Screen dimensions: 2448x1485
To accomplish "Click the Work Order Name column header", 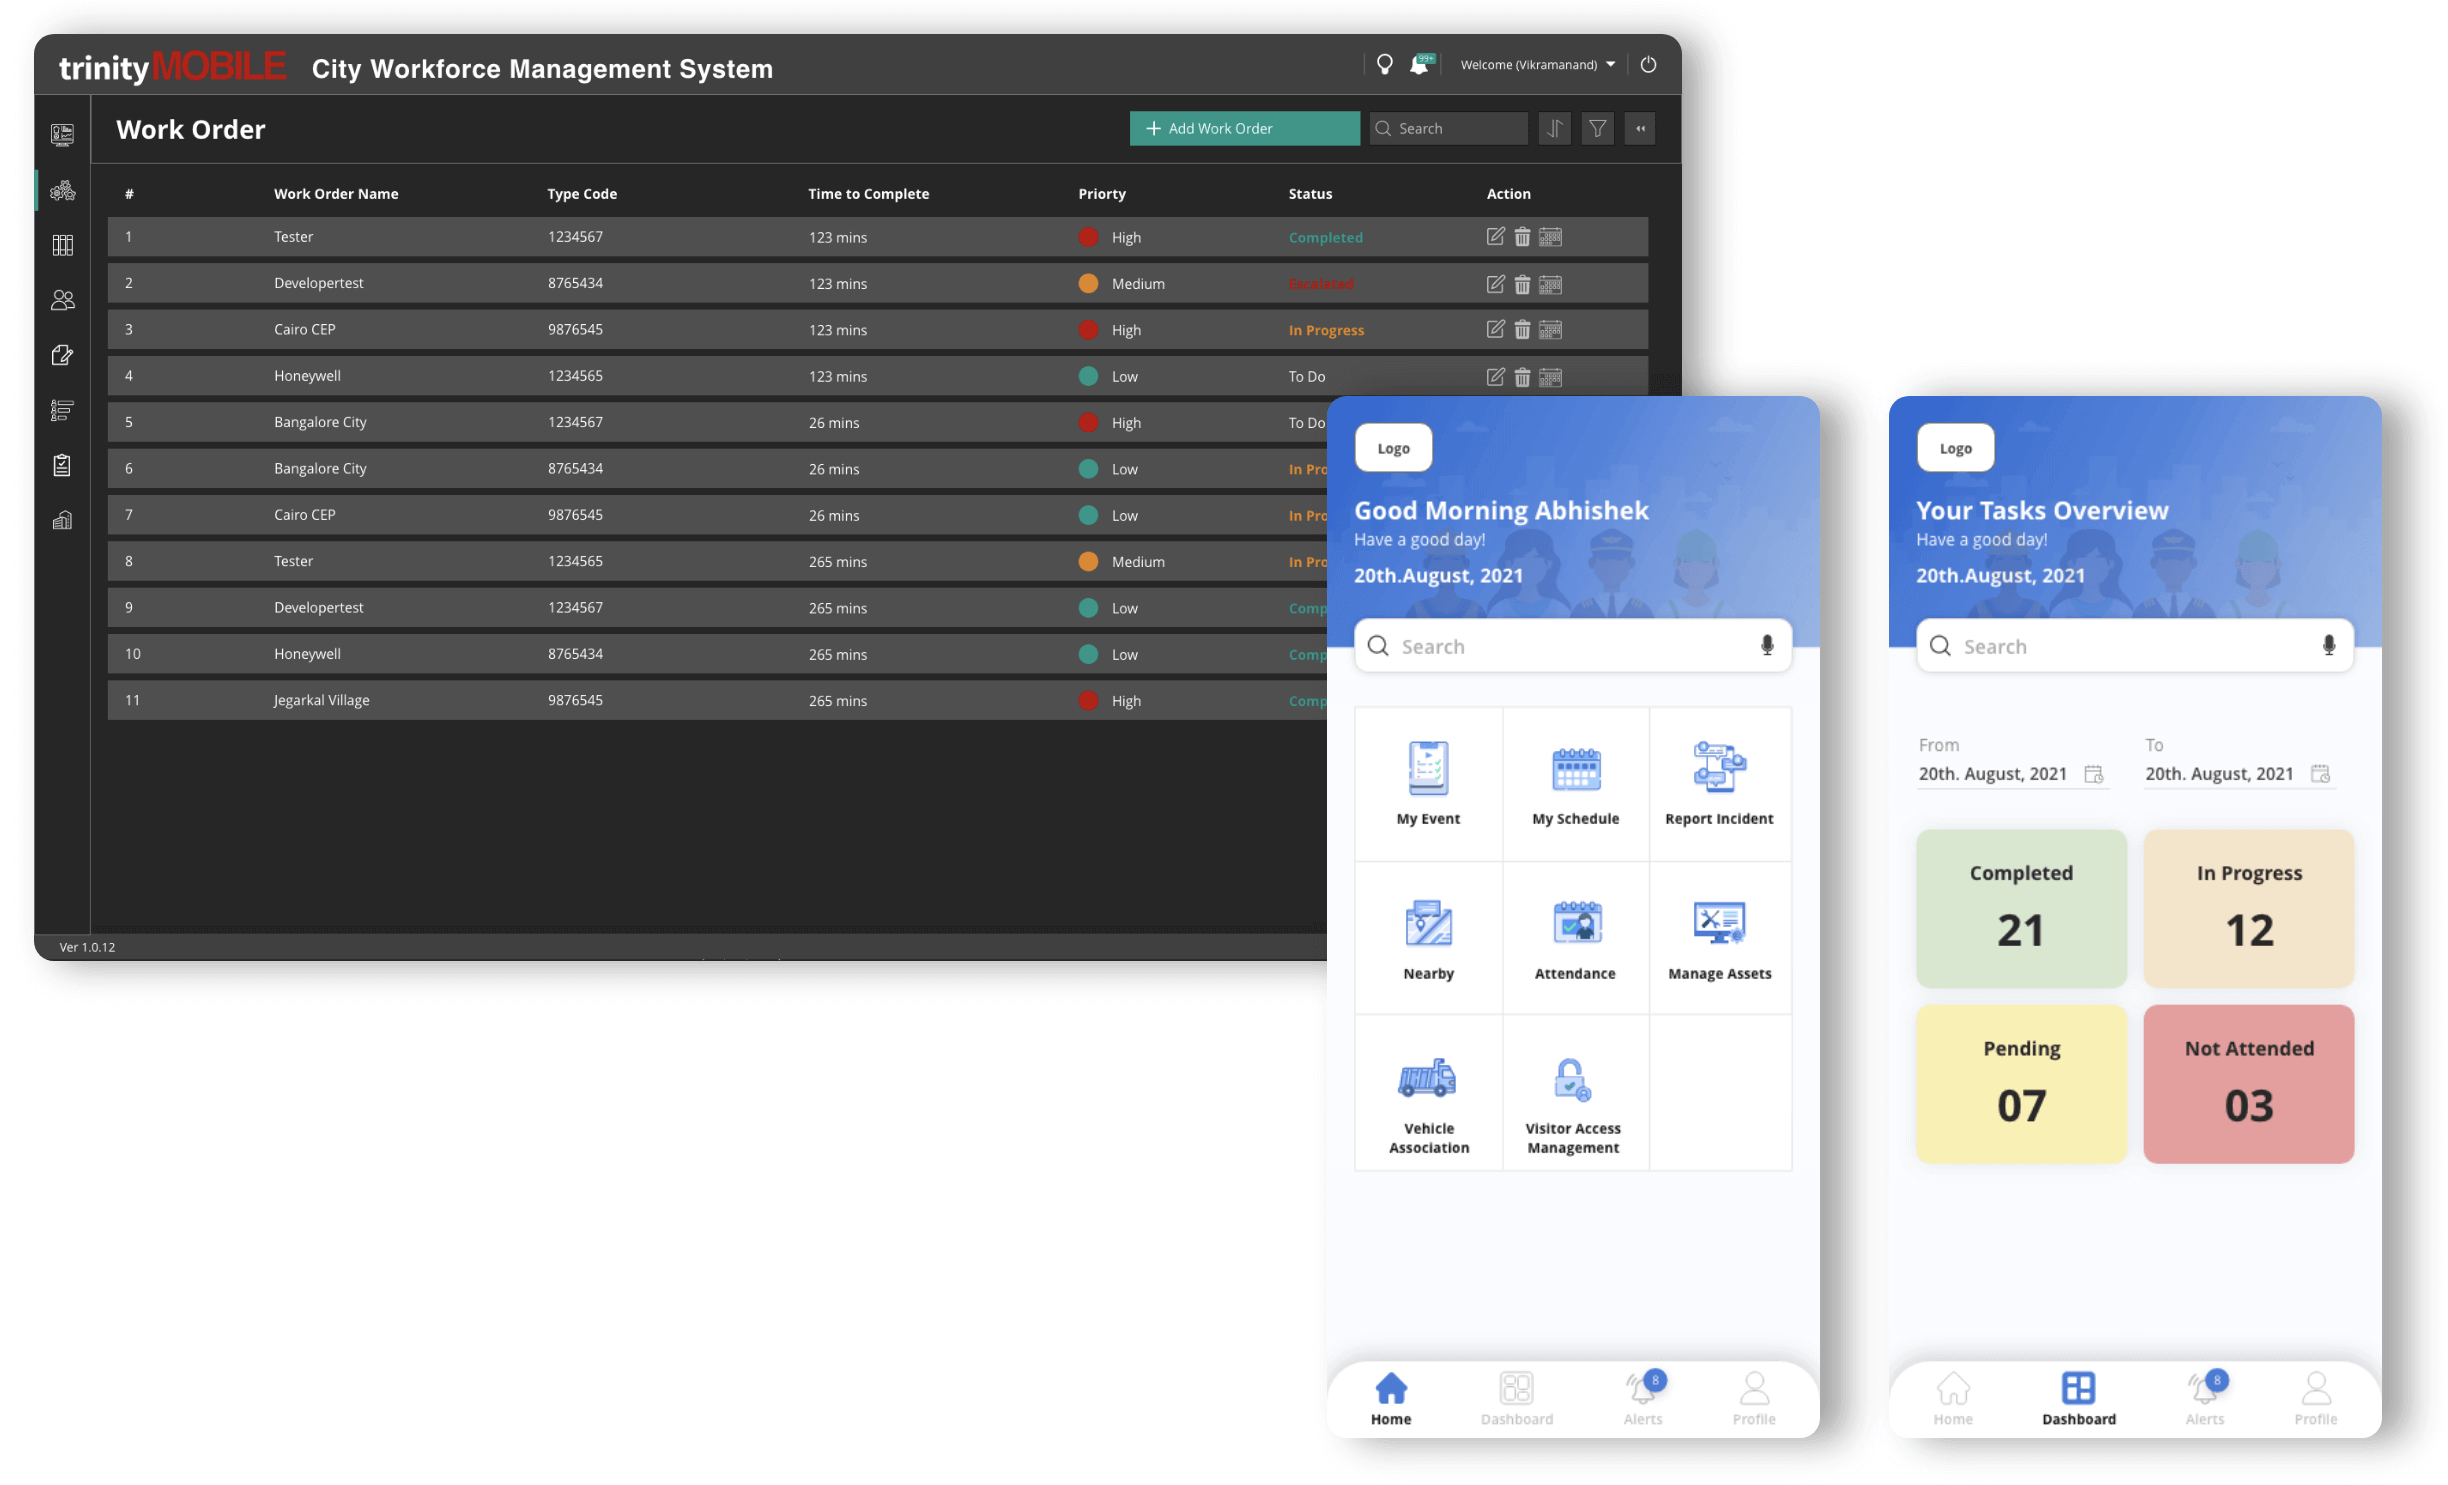I will click(x=336, y=194).
